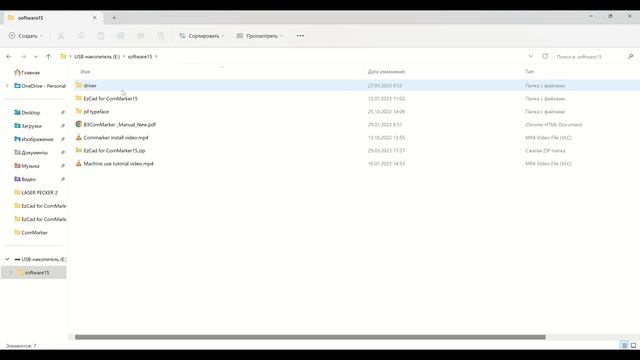Click software15 in address breadcrumb
The width and height of the screenshot is (640, 360).
pos(140,57)
